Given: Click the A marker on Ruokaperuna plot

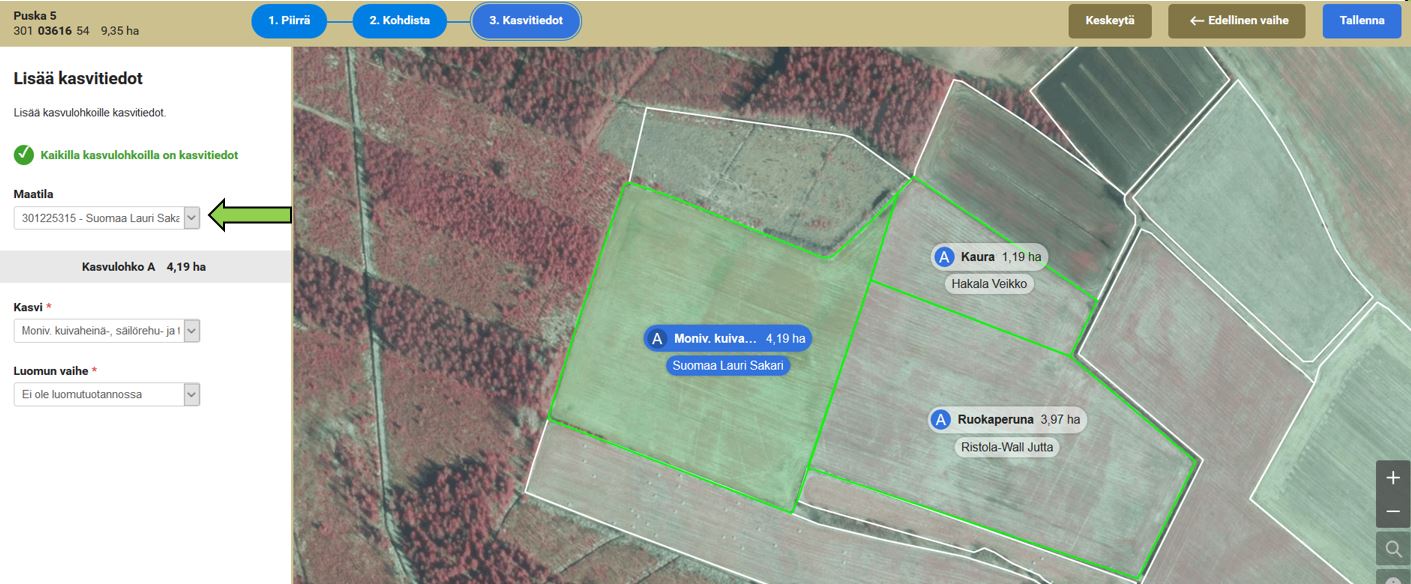Looking at the screenshot, I should 940,420.
